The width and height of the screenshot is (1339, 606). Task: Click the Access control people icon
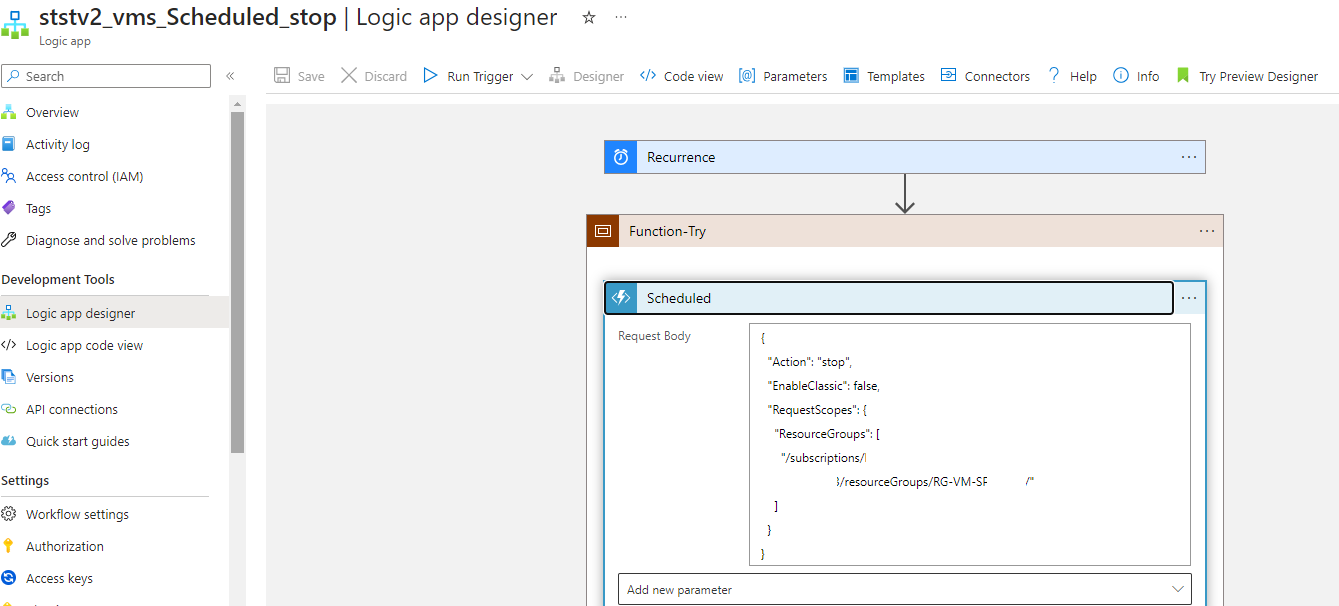pos(9,177)
